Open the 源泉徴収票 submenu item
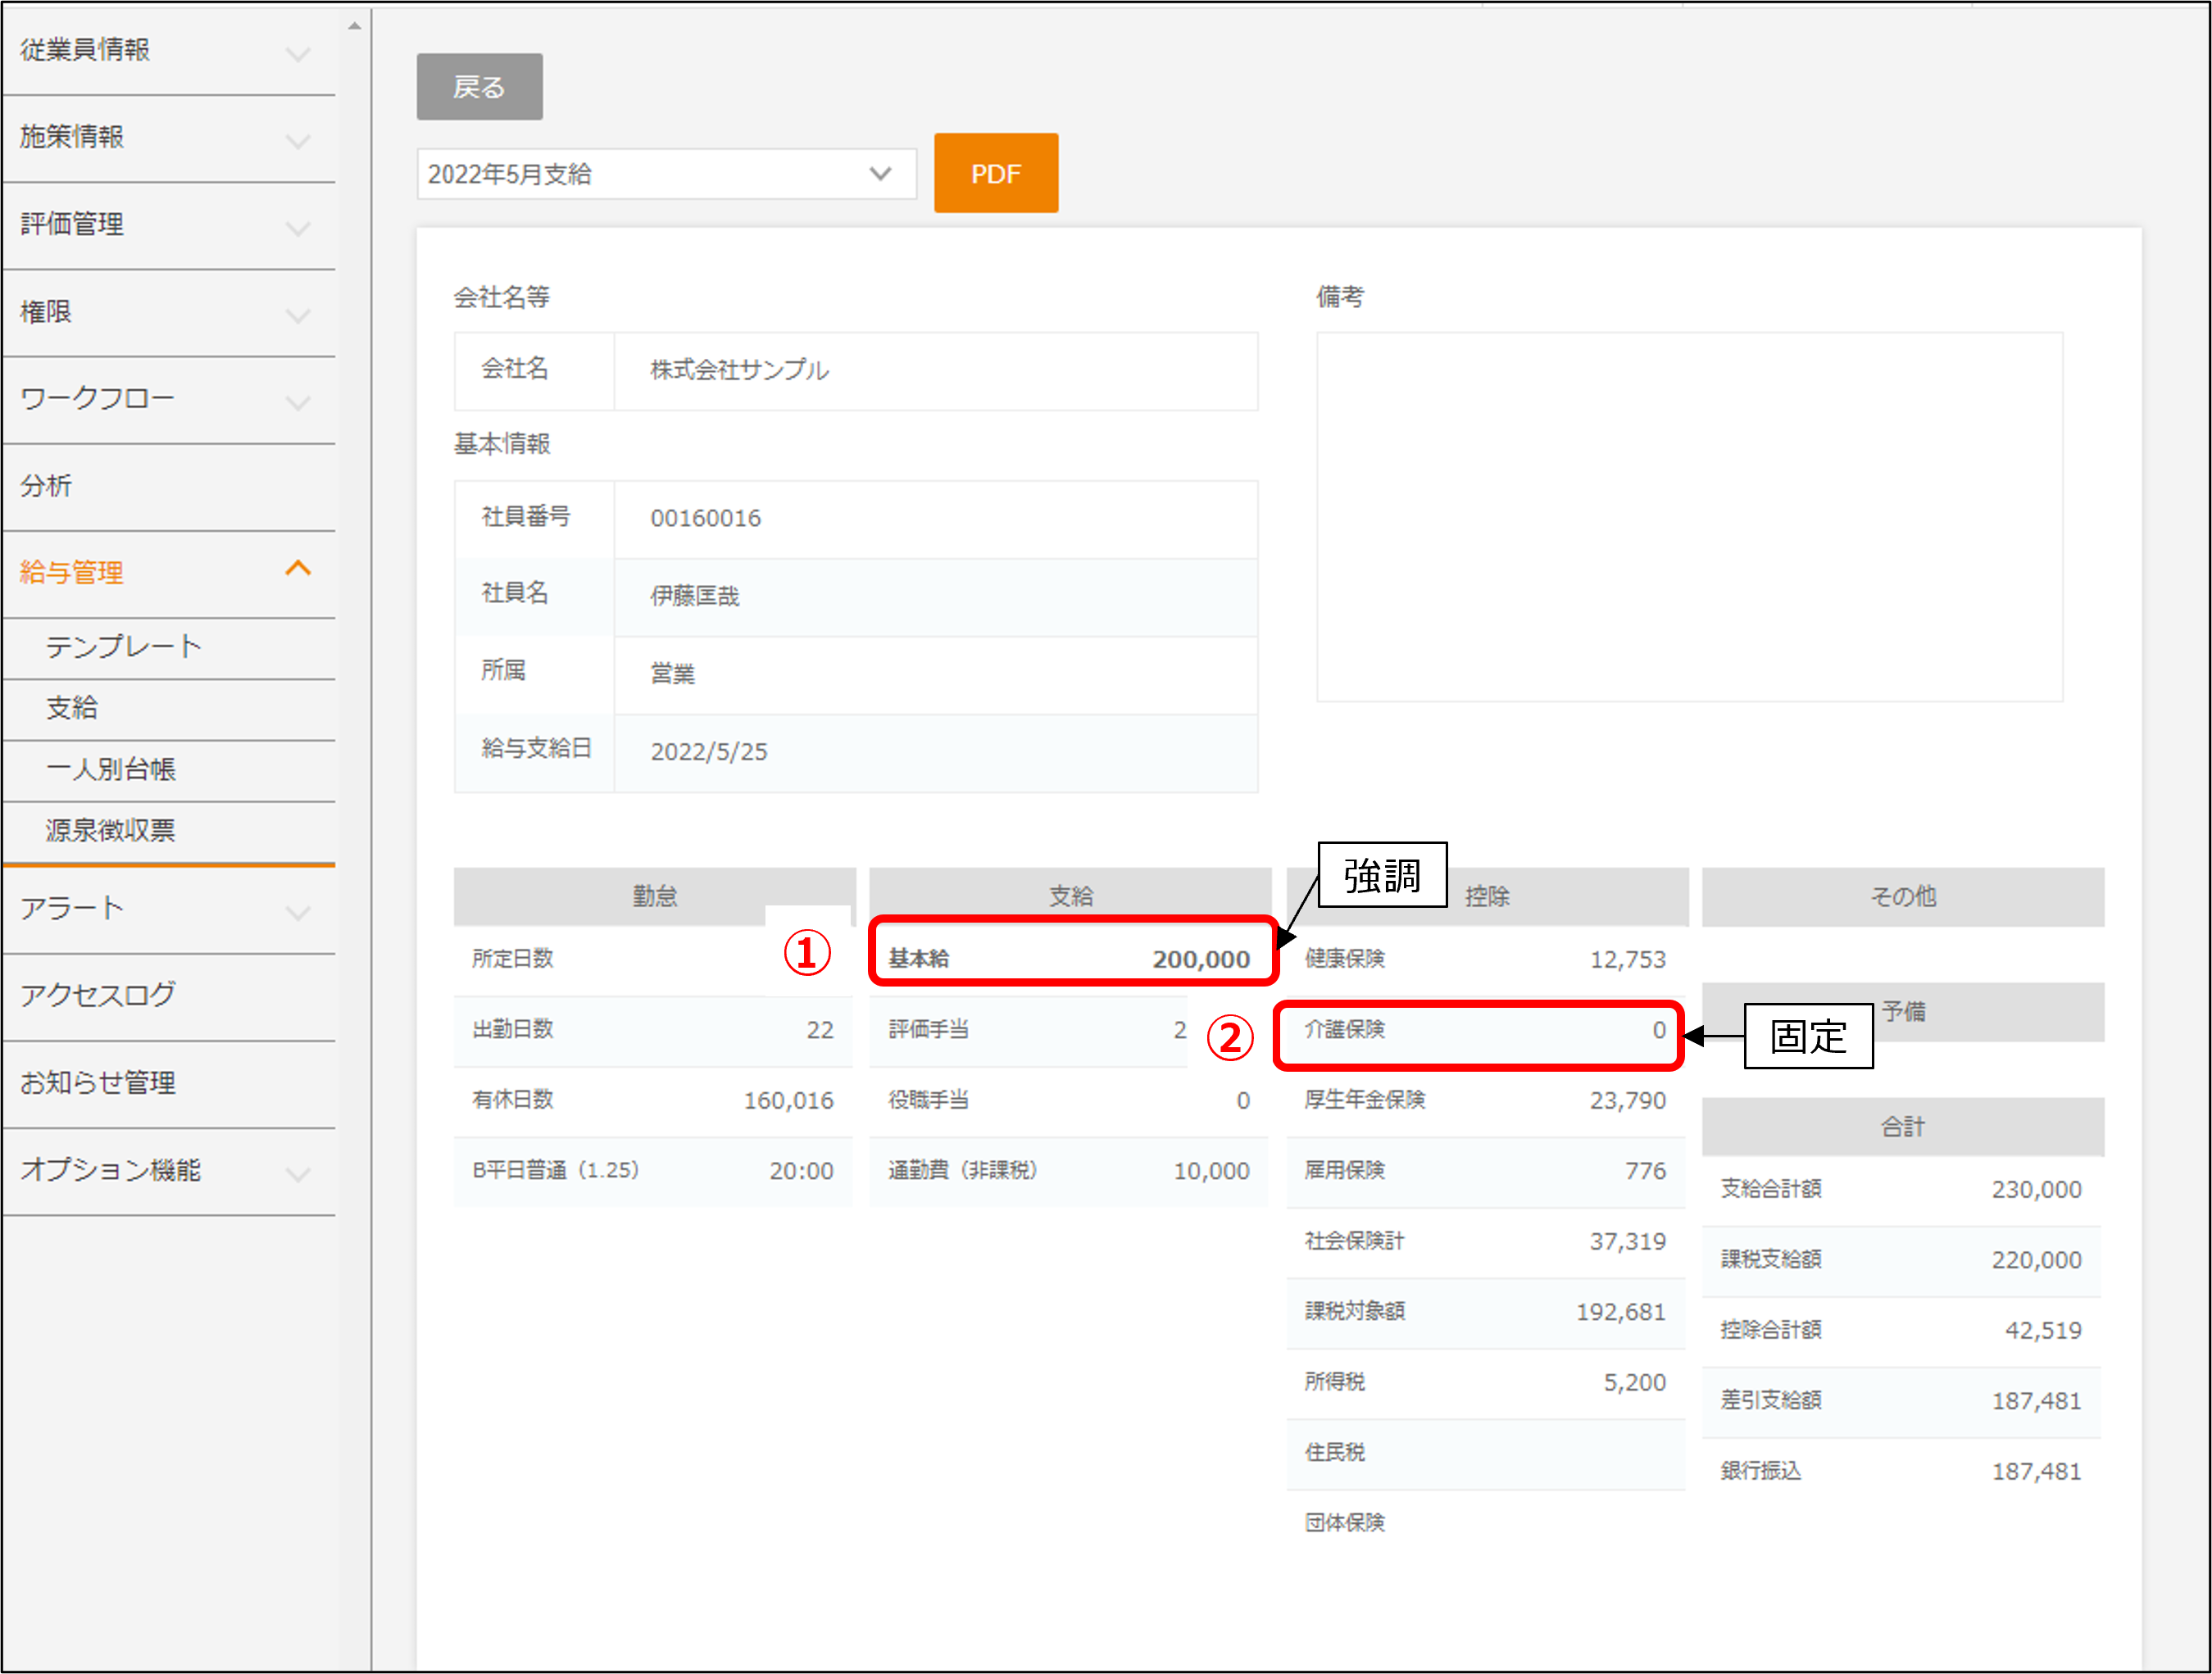 click(110, 830)
